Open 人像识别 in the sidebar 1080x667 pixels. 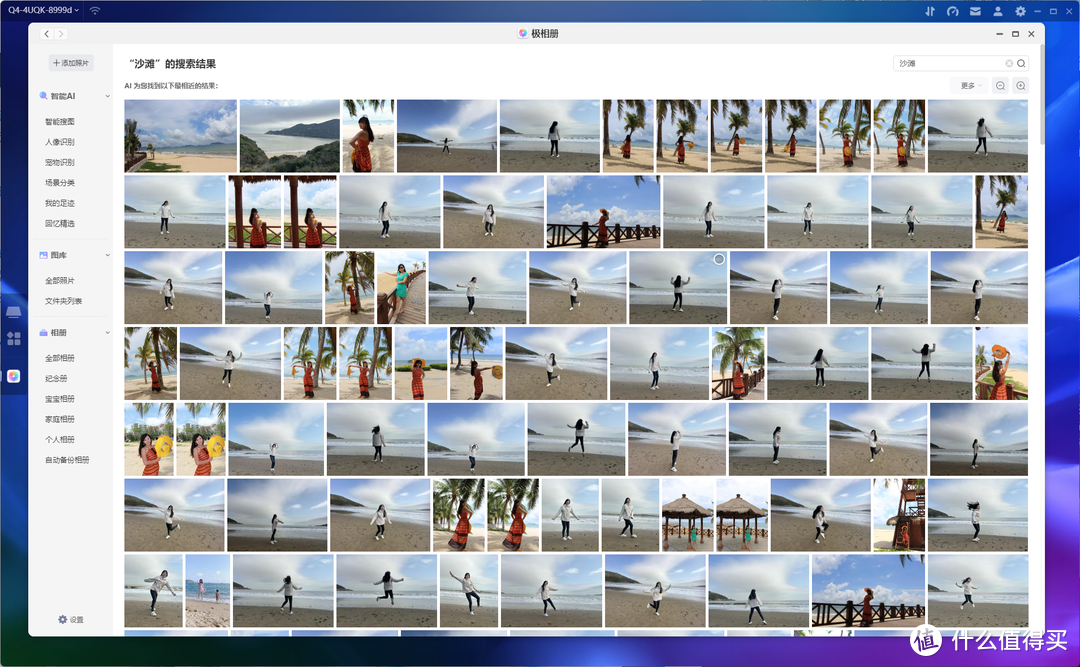pos(60,142)
